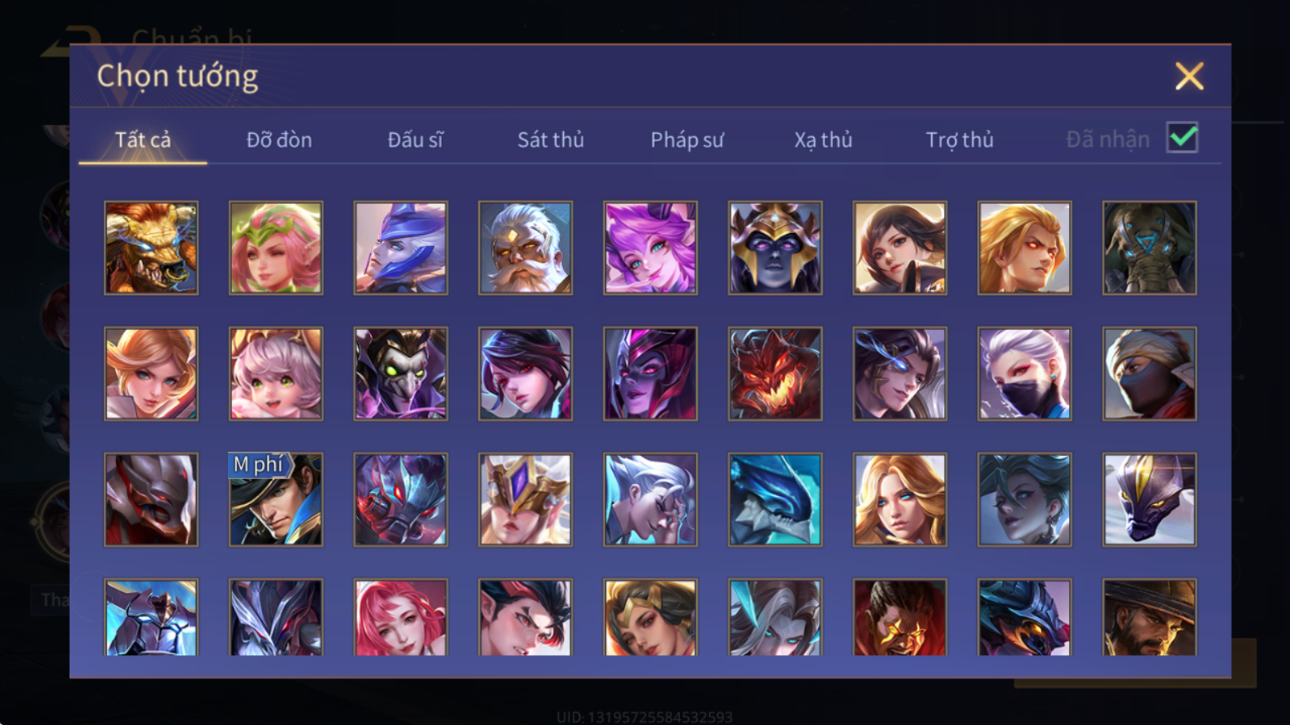Select the Tất cả tab
This screenshot has width=1290, height=725.
point(143,140)
